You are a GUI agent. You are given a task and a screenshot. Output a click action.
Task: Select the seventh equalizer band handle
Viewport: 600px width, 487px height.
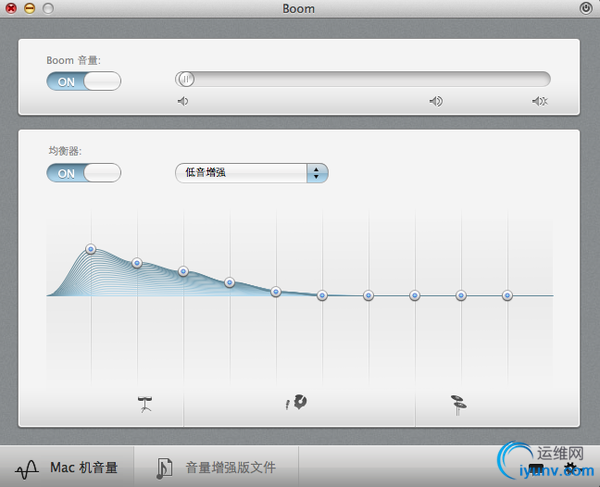click(368, 295)
